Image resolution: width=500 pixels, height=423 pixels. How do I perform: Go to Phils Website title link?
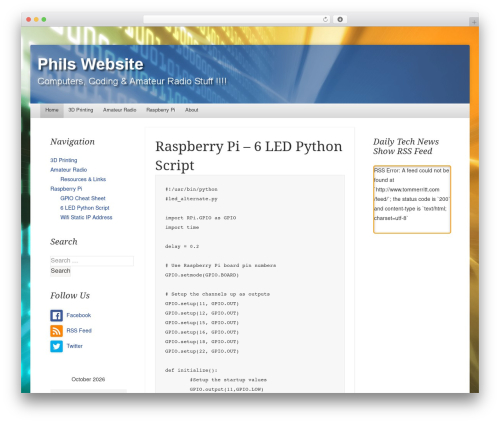90,64
